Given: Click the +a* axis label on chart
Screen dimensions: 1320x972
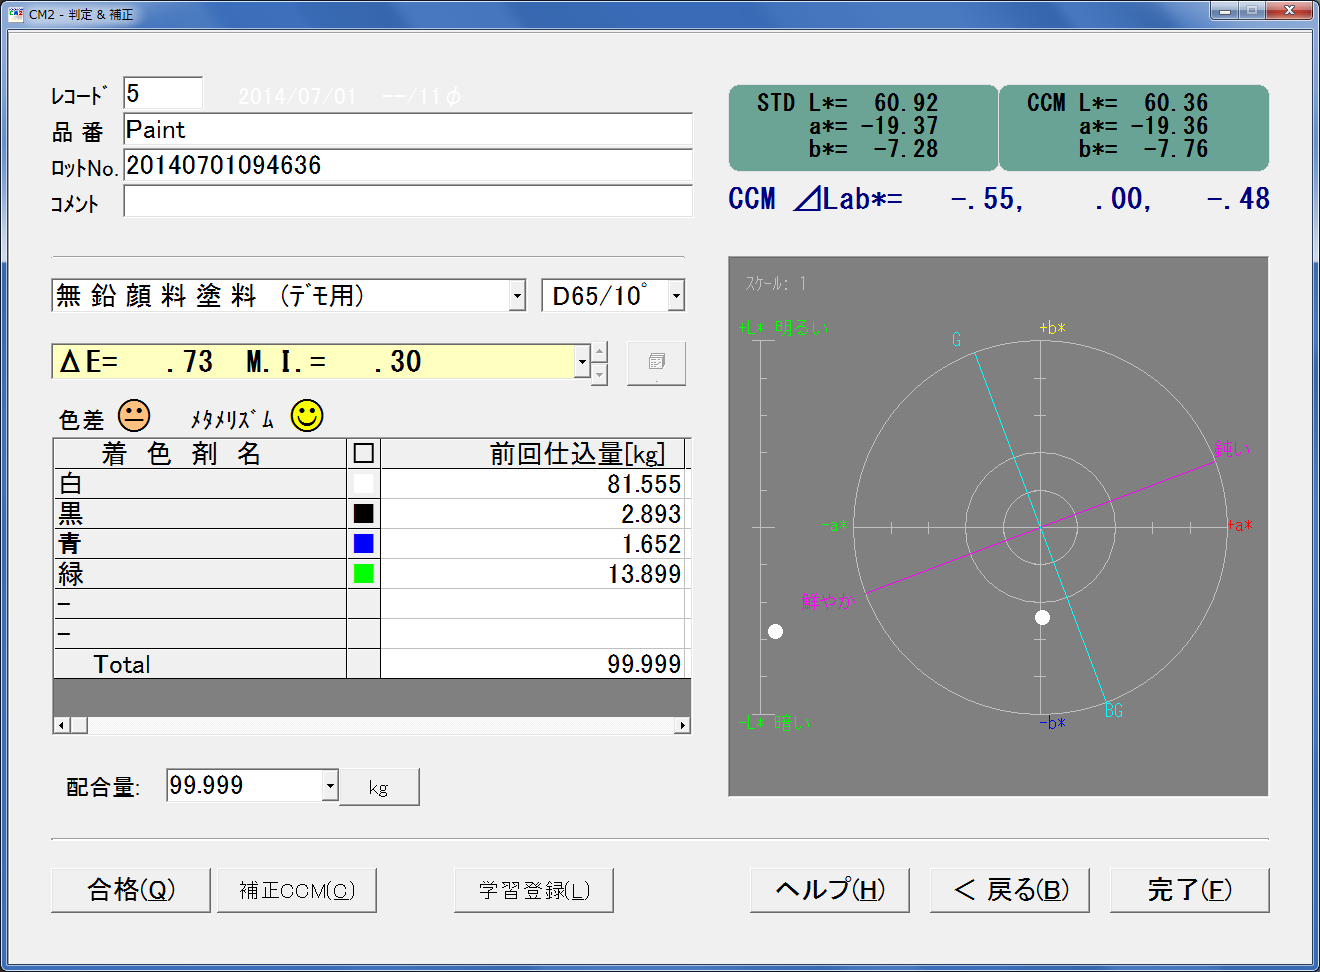Looking at the screenshot, I should point(1240,525).
